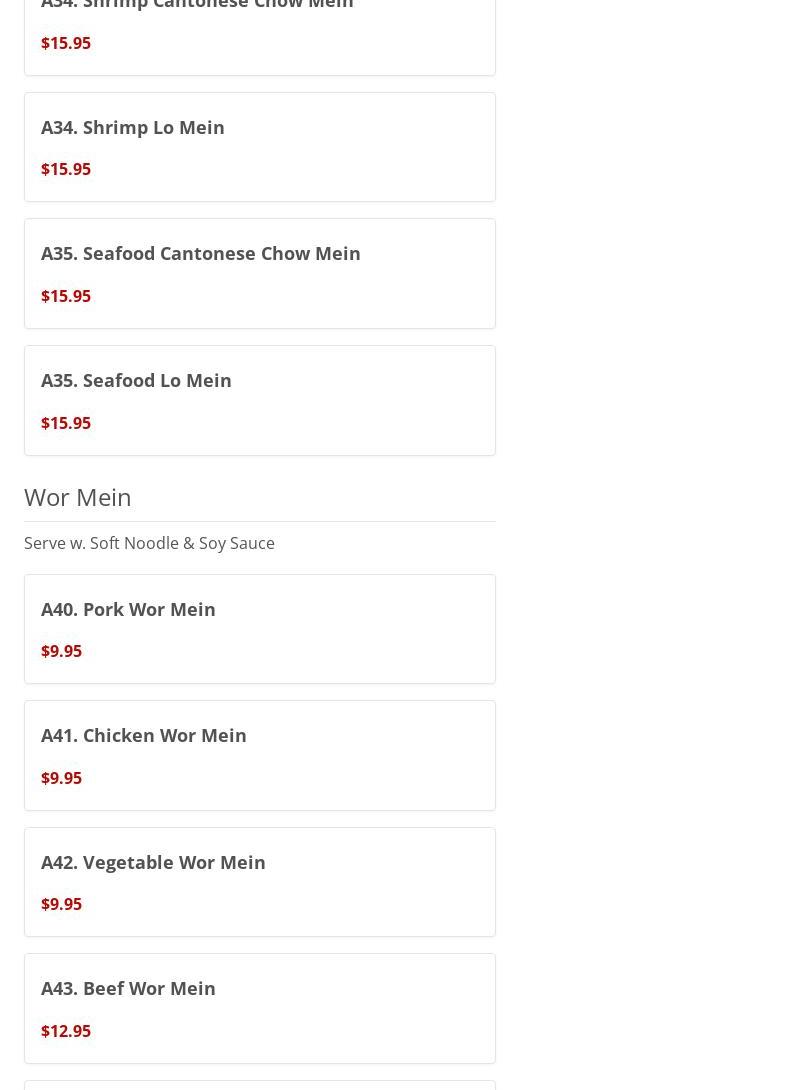This screenshot has width=785, height=1090.
Task: Click the price under Shrimp Lo Mein
Action: click(x=66, y=169)
